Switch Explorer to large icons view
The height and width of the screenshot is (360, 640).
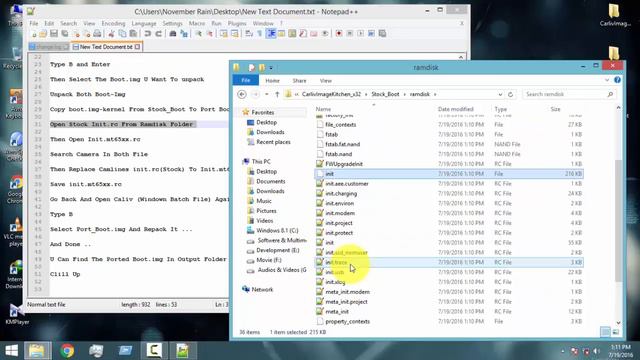616,332
